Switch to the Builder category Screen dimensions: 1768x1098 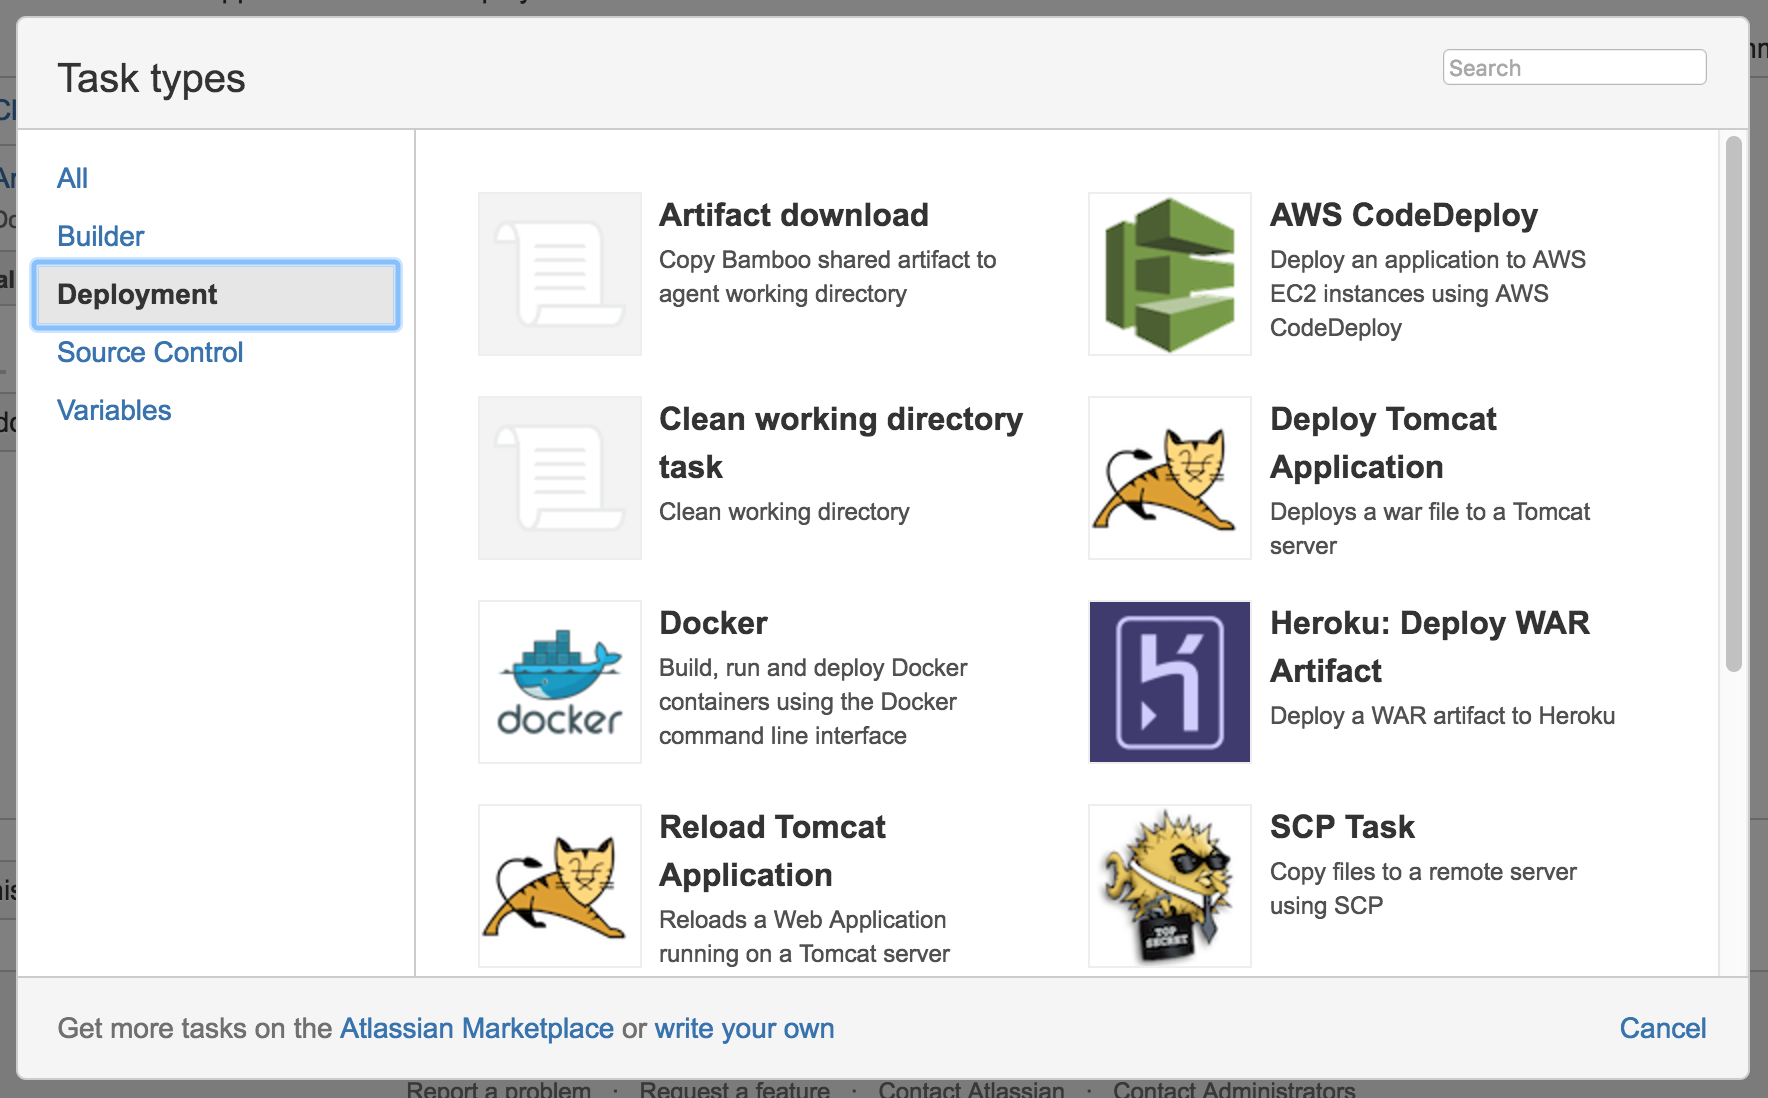coord(100,236)
